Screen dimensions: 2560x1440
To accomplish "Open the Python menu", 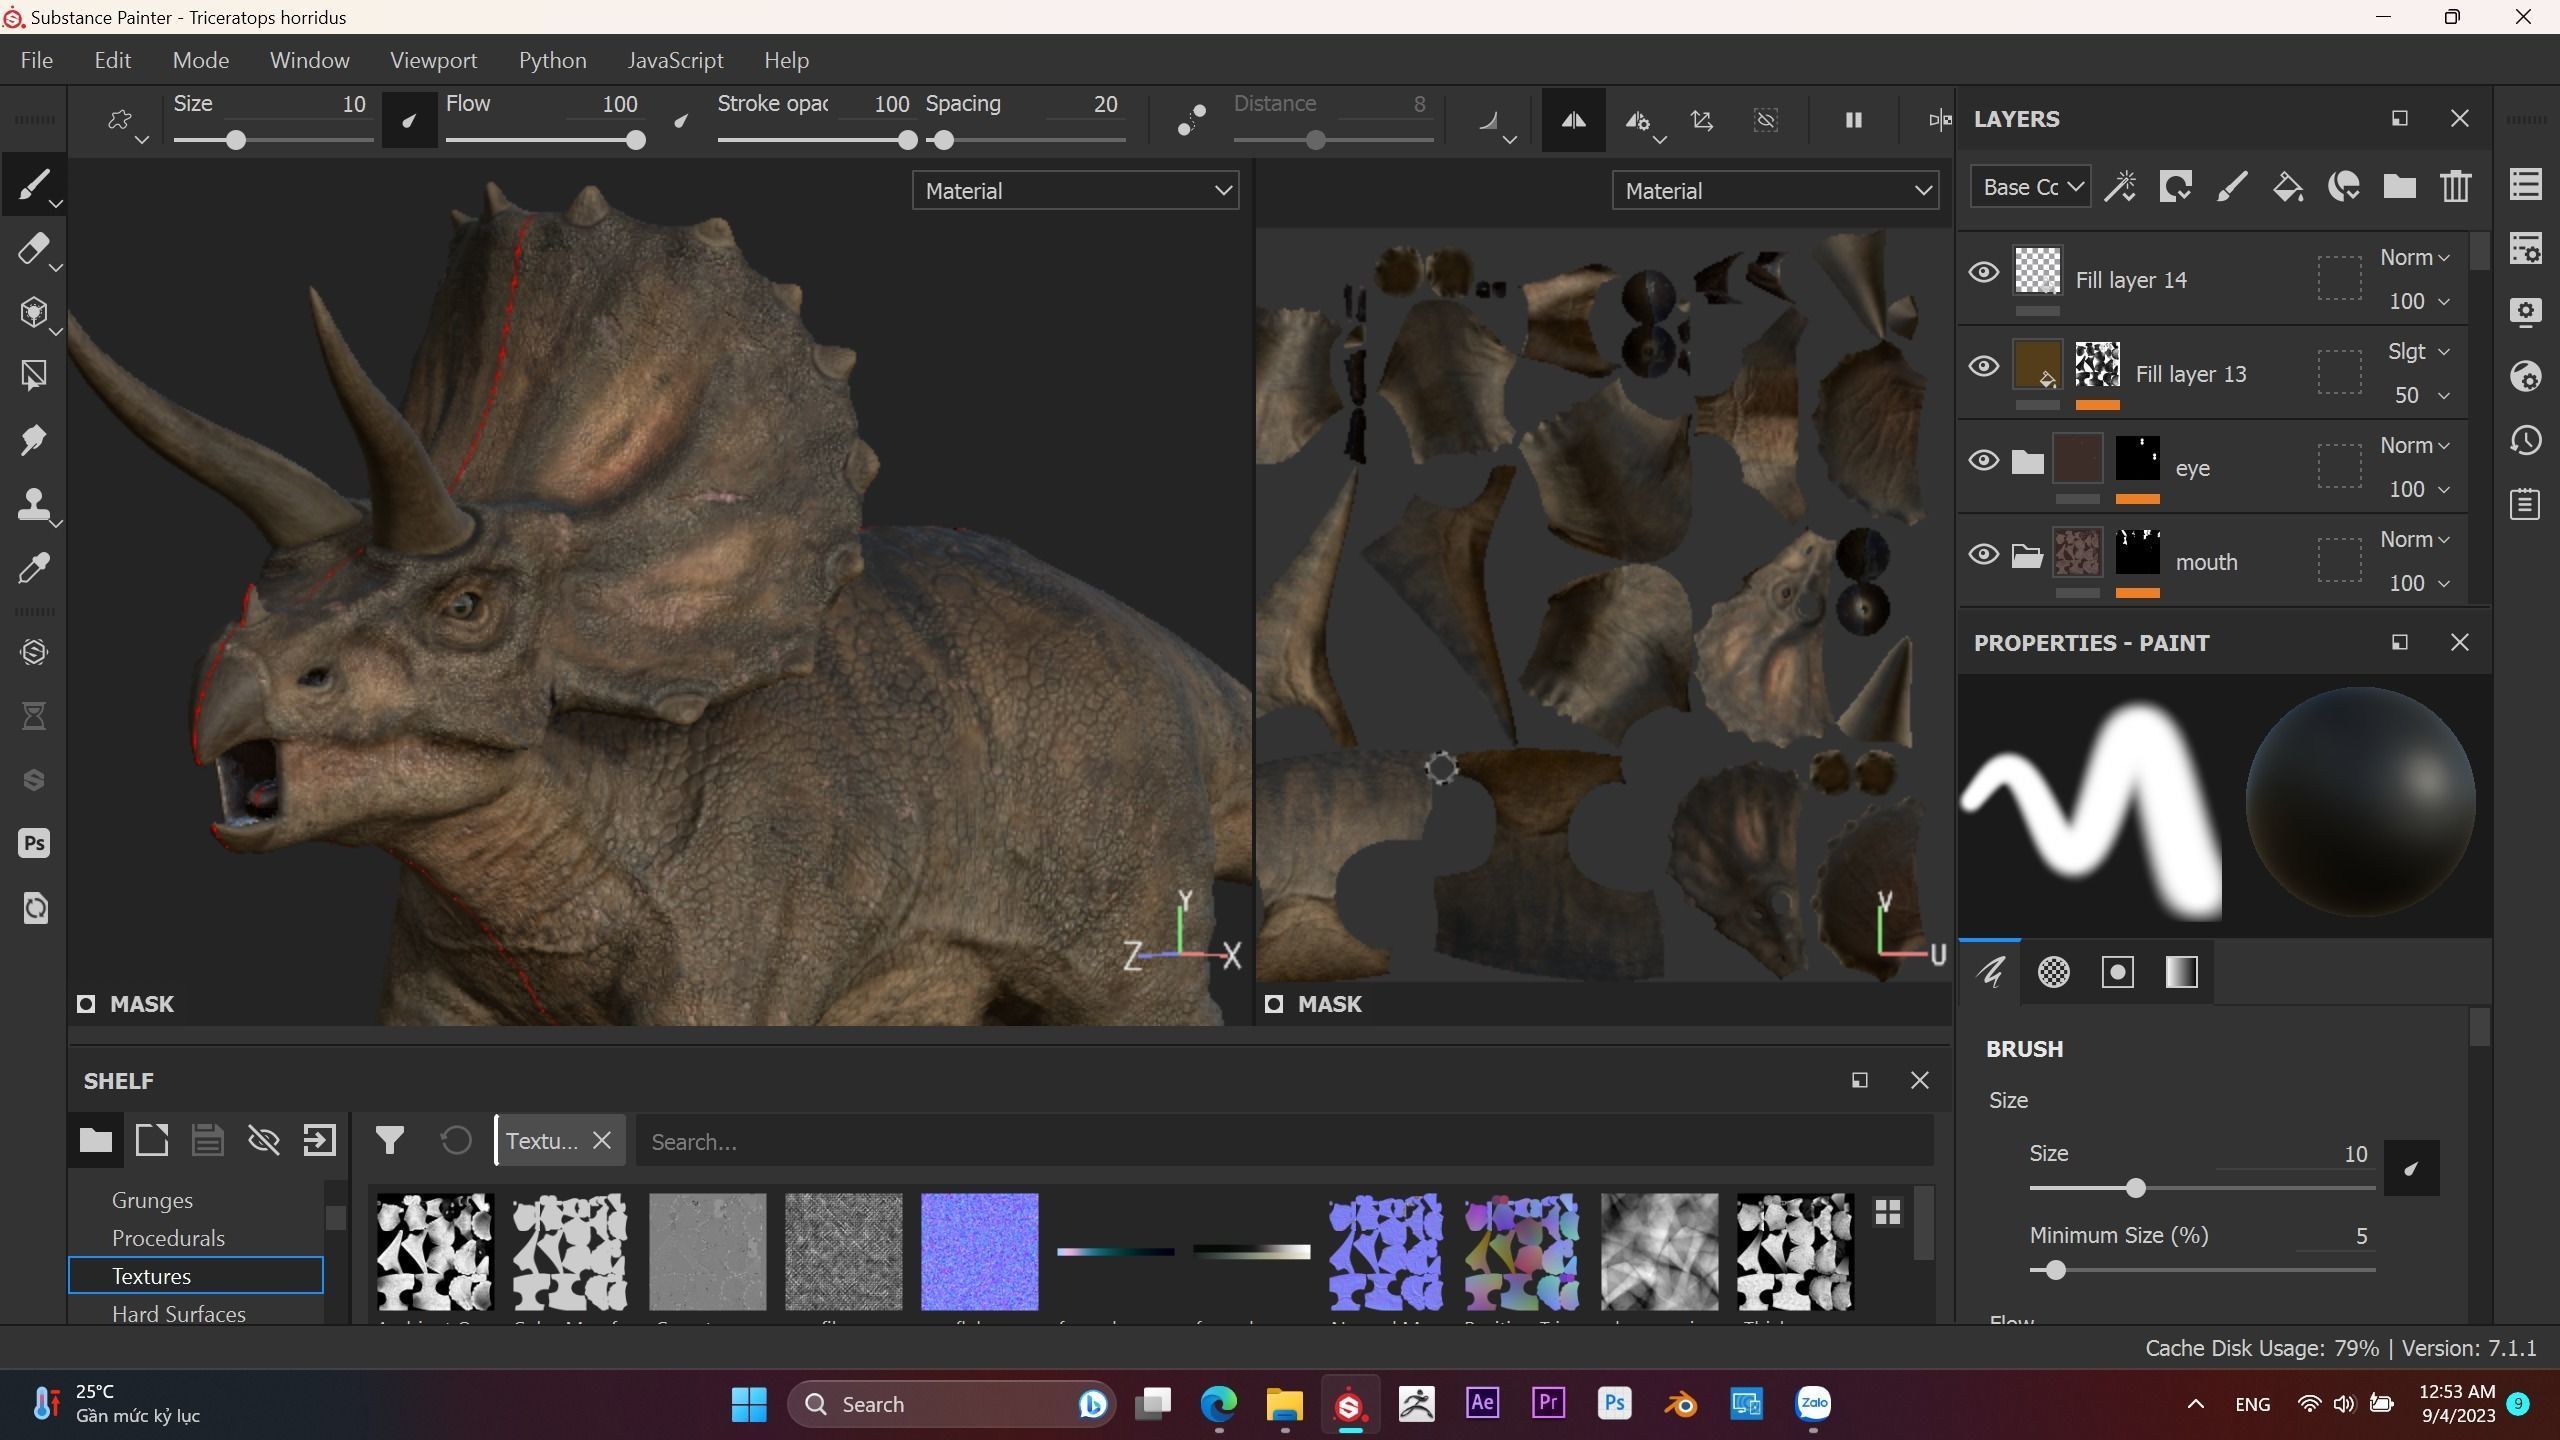I will (x=552, y=60).
